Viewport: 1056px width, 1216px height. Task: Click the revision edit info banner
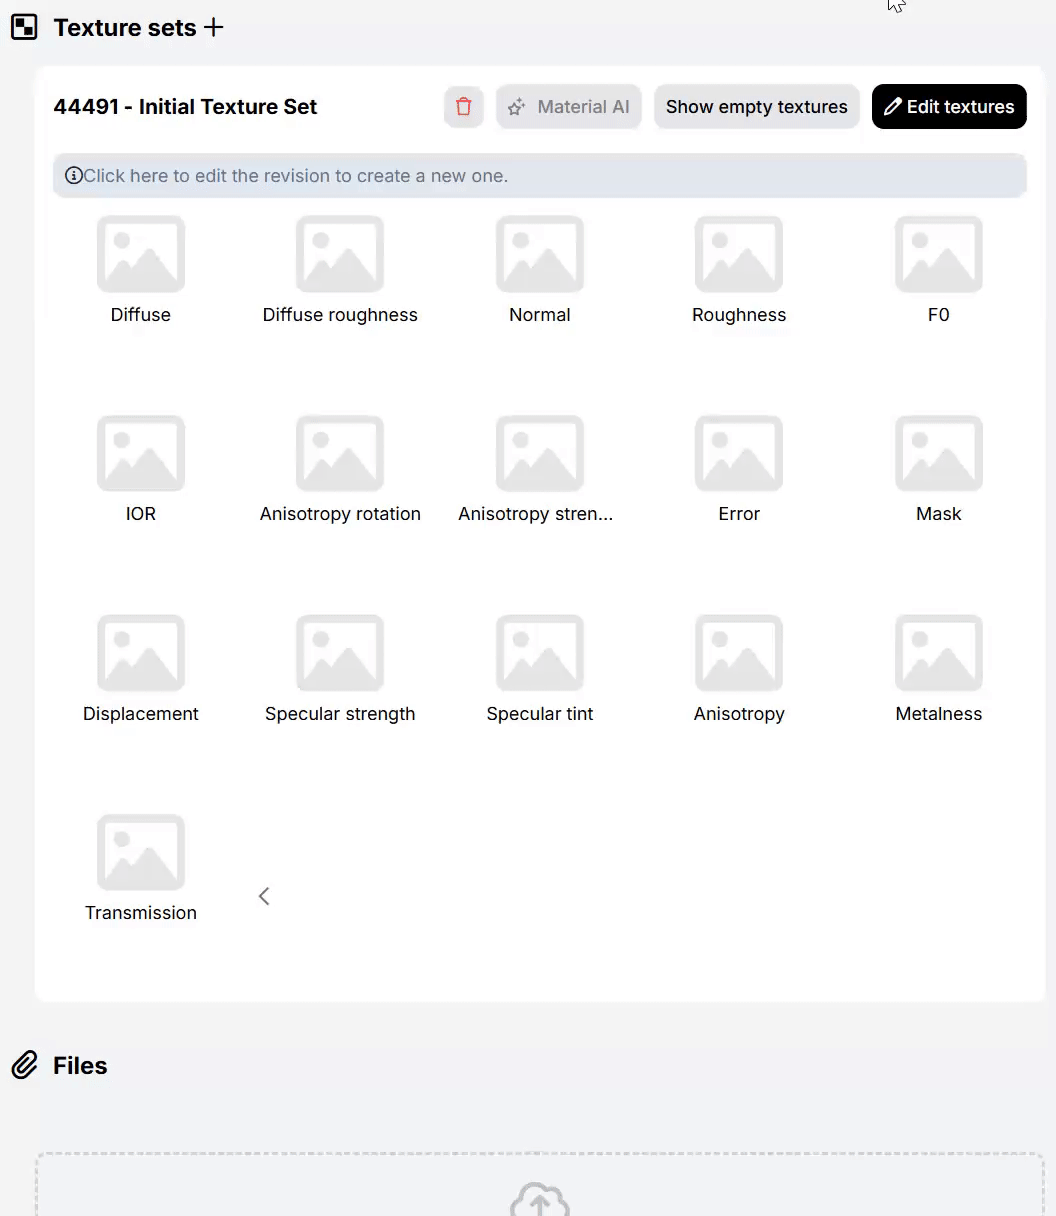point(539,176)
